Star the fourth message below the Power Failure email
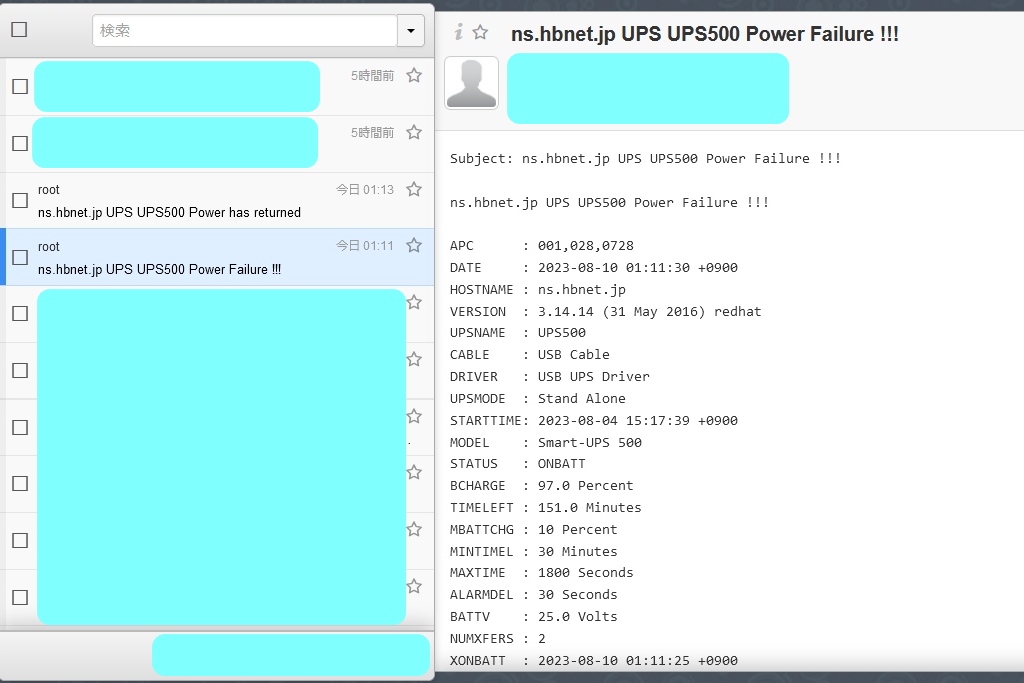This screenshot has height=683, width=1024. pyautogui.click(x=414, y=472)
